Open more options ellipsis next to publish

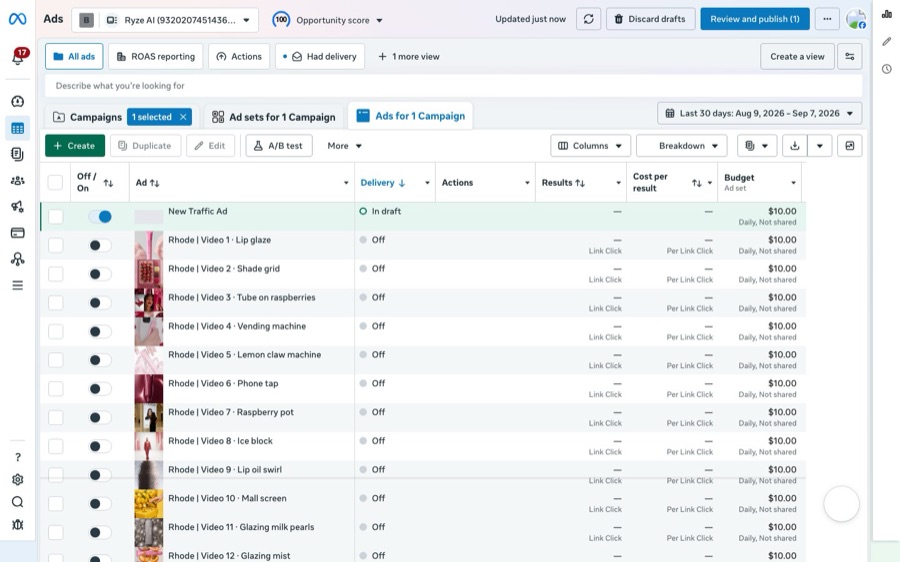pos(827,19)
